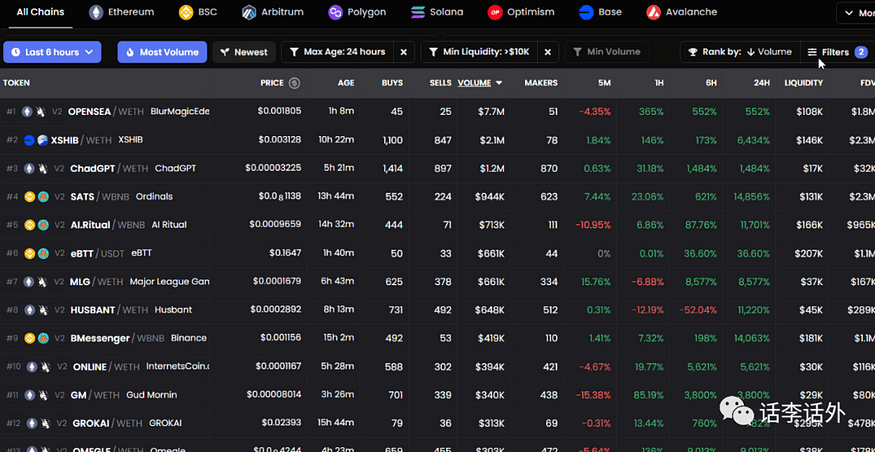The image size is (875, 452).
Task: Select the Ethereum chain tab
Action: (121, 12)
